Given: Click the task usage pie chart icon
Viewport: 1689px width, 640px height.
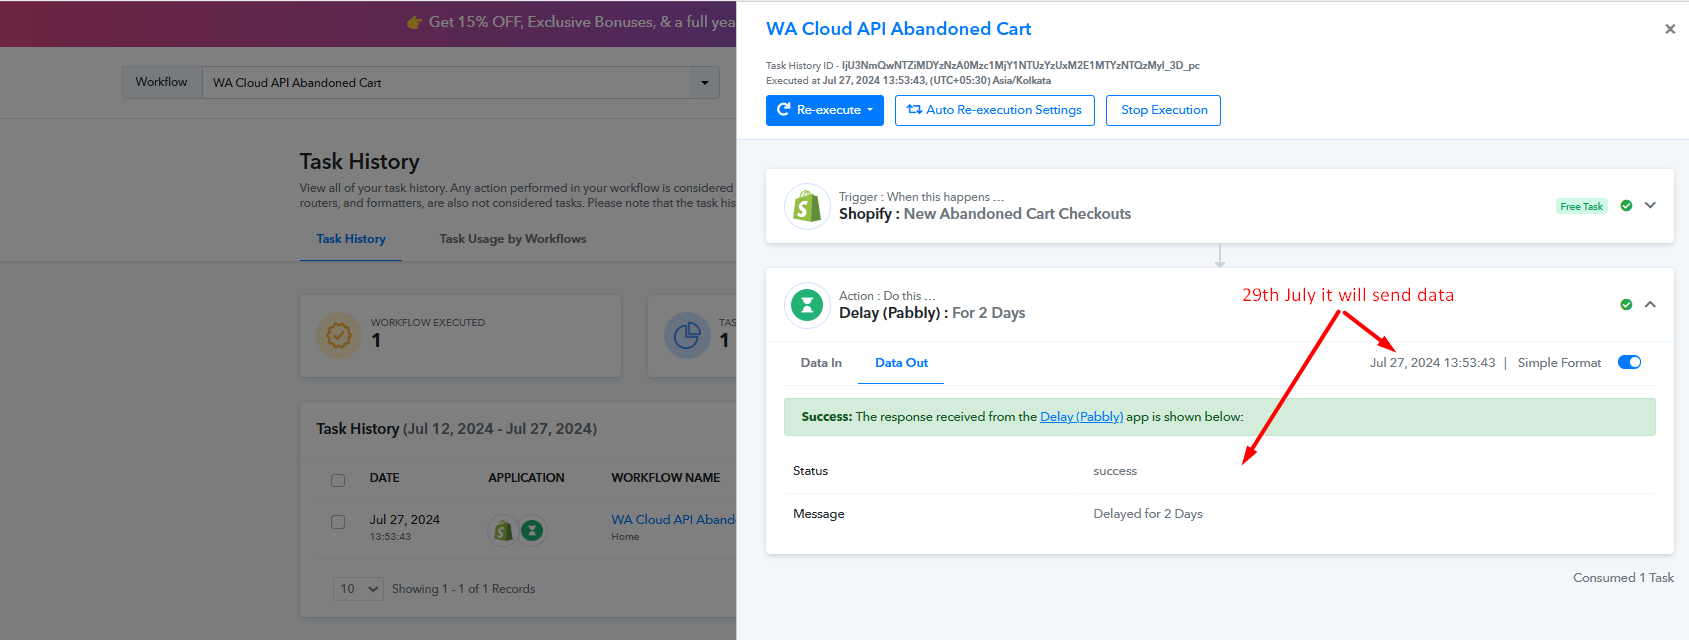Looking at the screenshot, I should pos(687,336).
